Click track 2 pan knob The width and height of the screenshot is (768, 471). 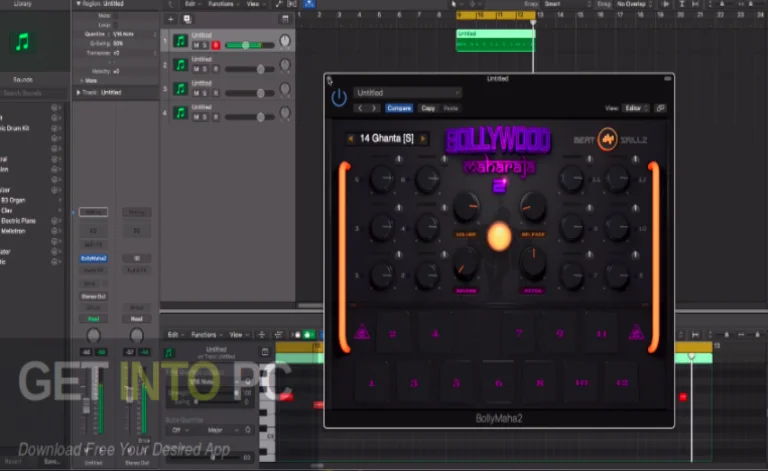click(285, 65)
